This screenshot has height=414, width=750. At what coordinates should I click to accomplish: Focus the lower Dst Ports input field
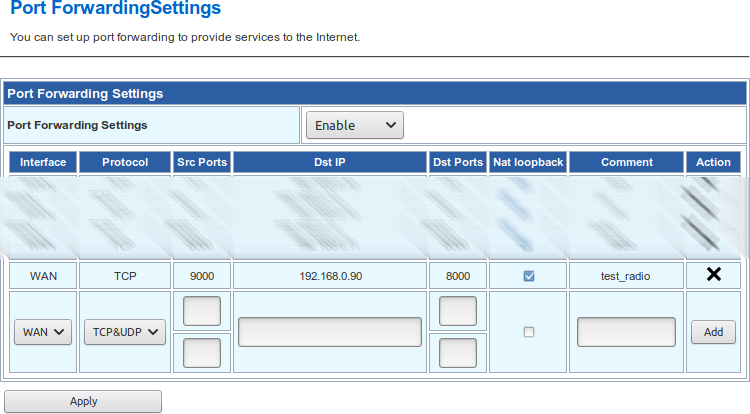[x=458, y=353]
